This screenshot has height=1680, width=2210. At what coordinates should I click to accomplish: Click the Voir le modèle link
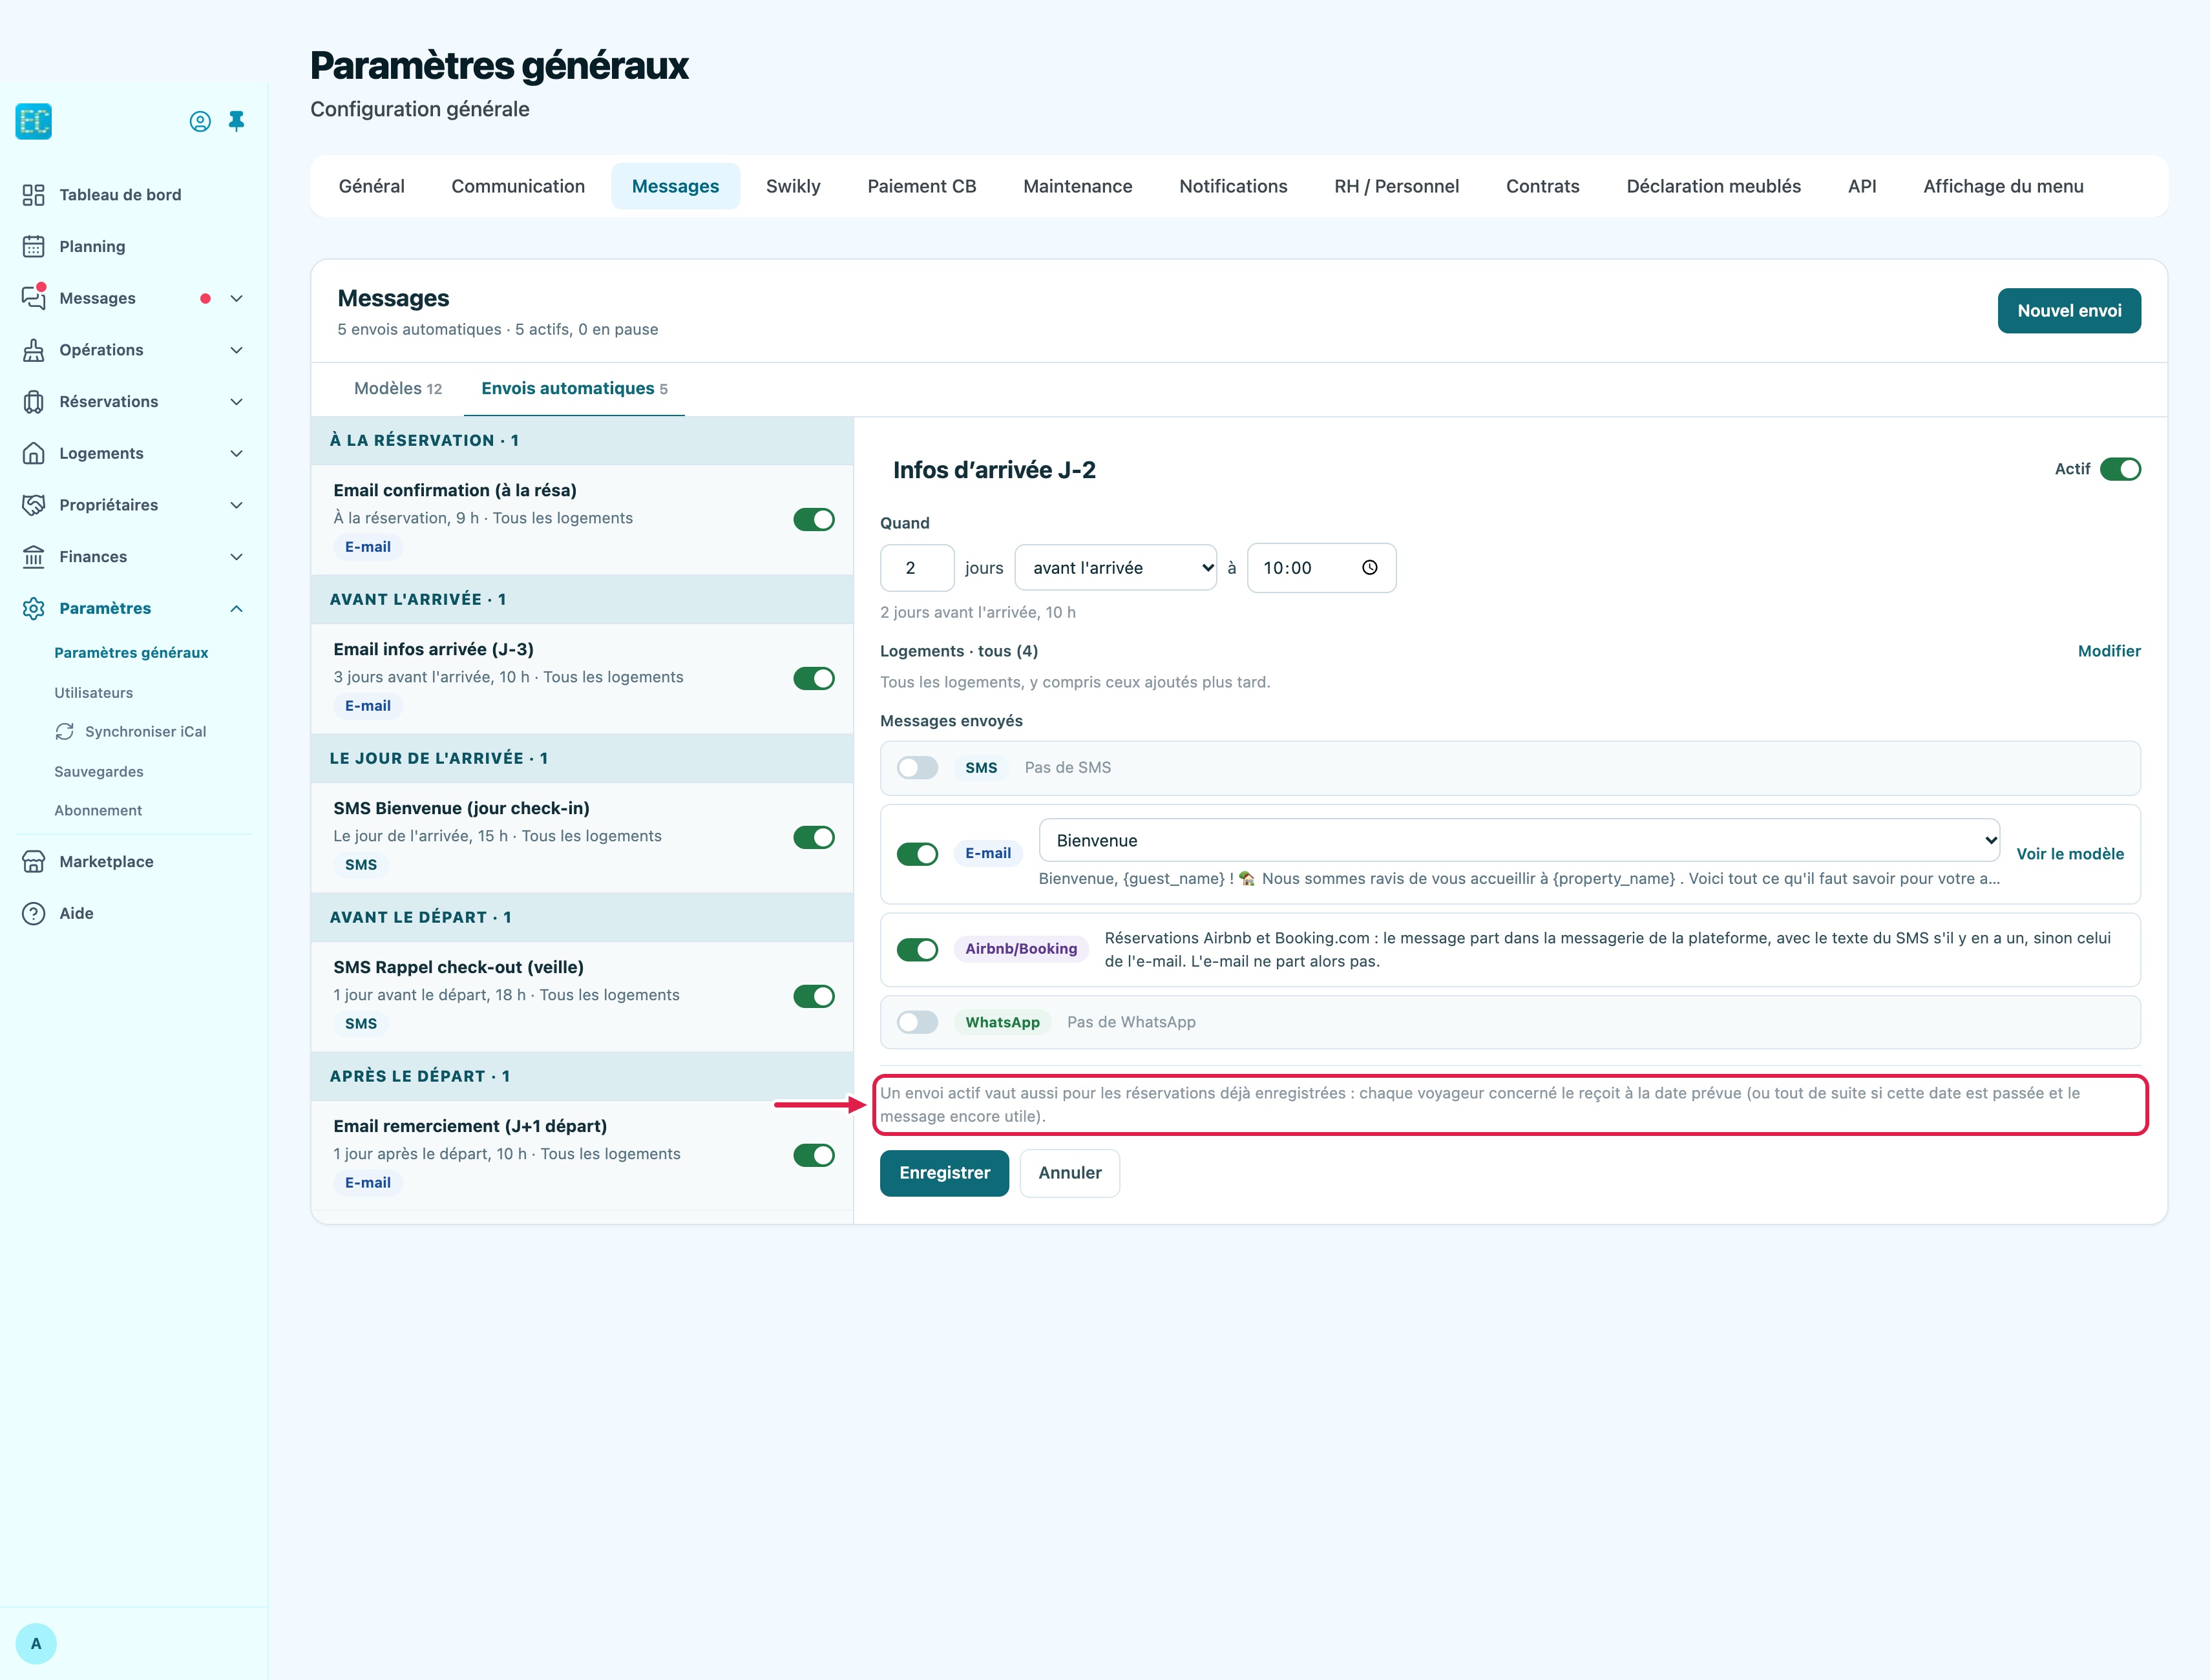2069,853
